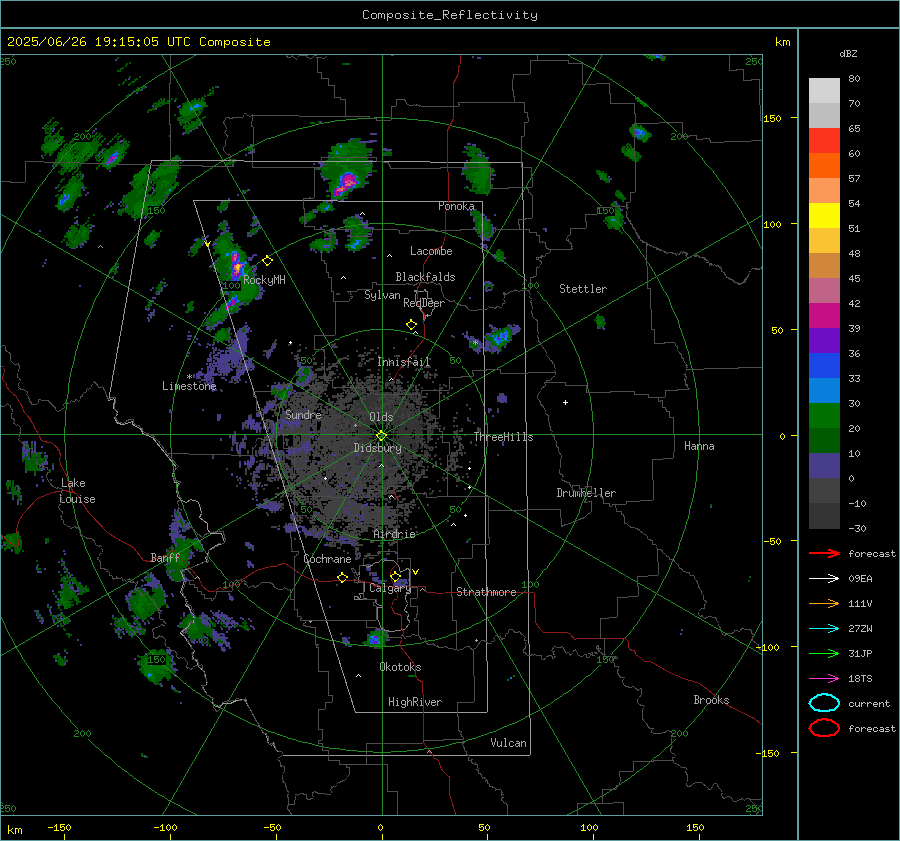Click the yellow diamond marker beside RockyMH
The width and height of the screenshot is (900, 841).
(267, 261)
